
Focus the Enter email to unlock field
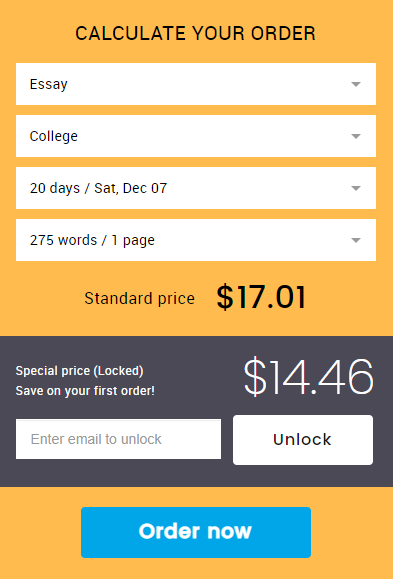coord(119,439)
